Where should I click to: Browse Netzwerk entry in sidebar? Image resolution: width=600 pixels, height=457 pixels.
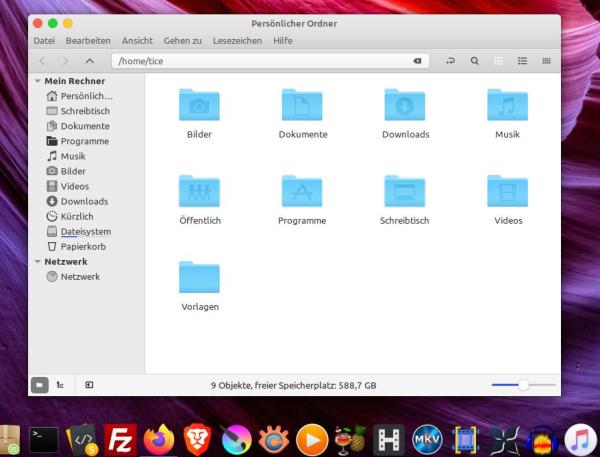[x=73, y=277]
